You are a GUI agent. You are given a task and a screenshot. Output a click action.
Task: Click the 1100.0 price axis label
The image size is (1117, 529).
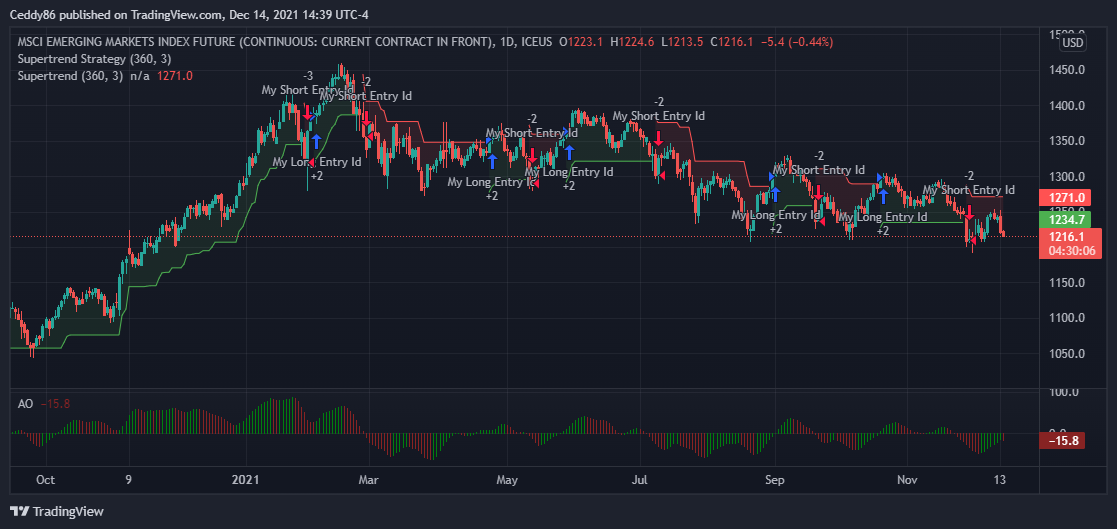[x=1066, y=318]
